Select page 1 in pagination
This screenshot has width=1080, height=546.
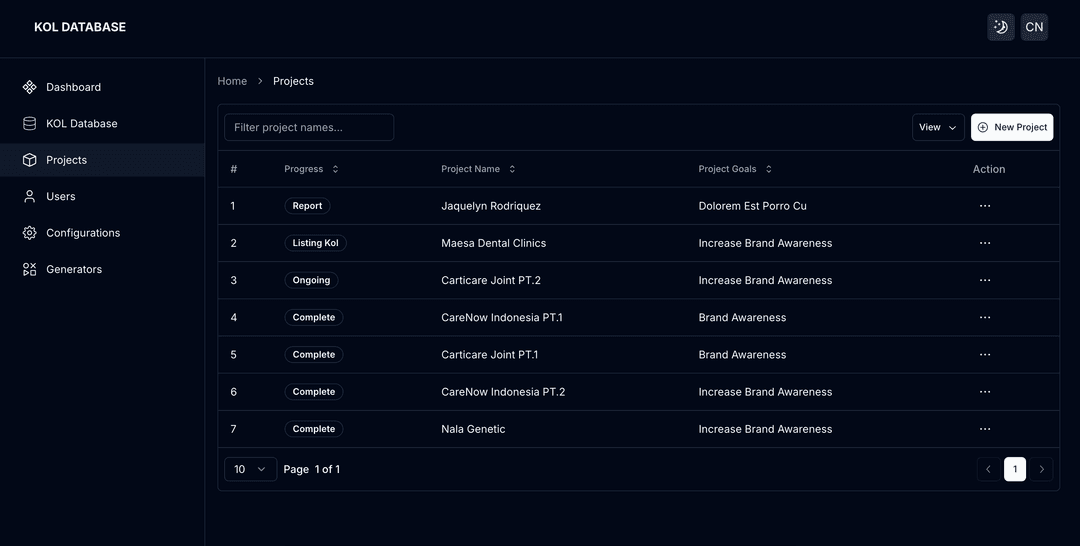click(x=1015, y=469)
